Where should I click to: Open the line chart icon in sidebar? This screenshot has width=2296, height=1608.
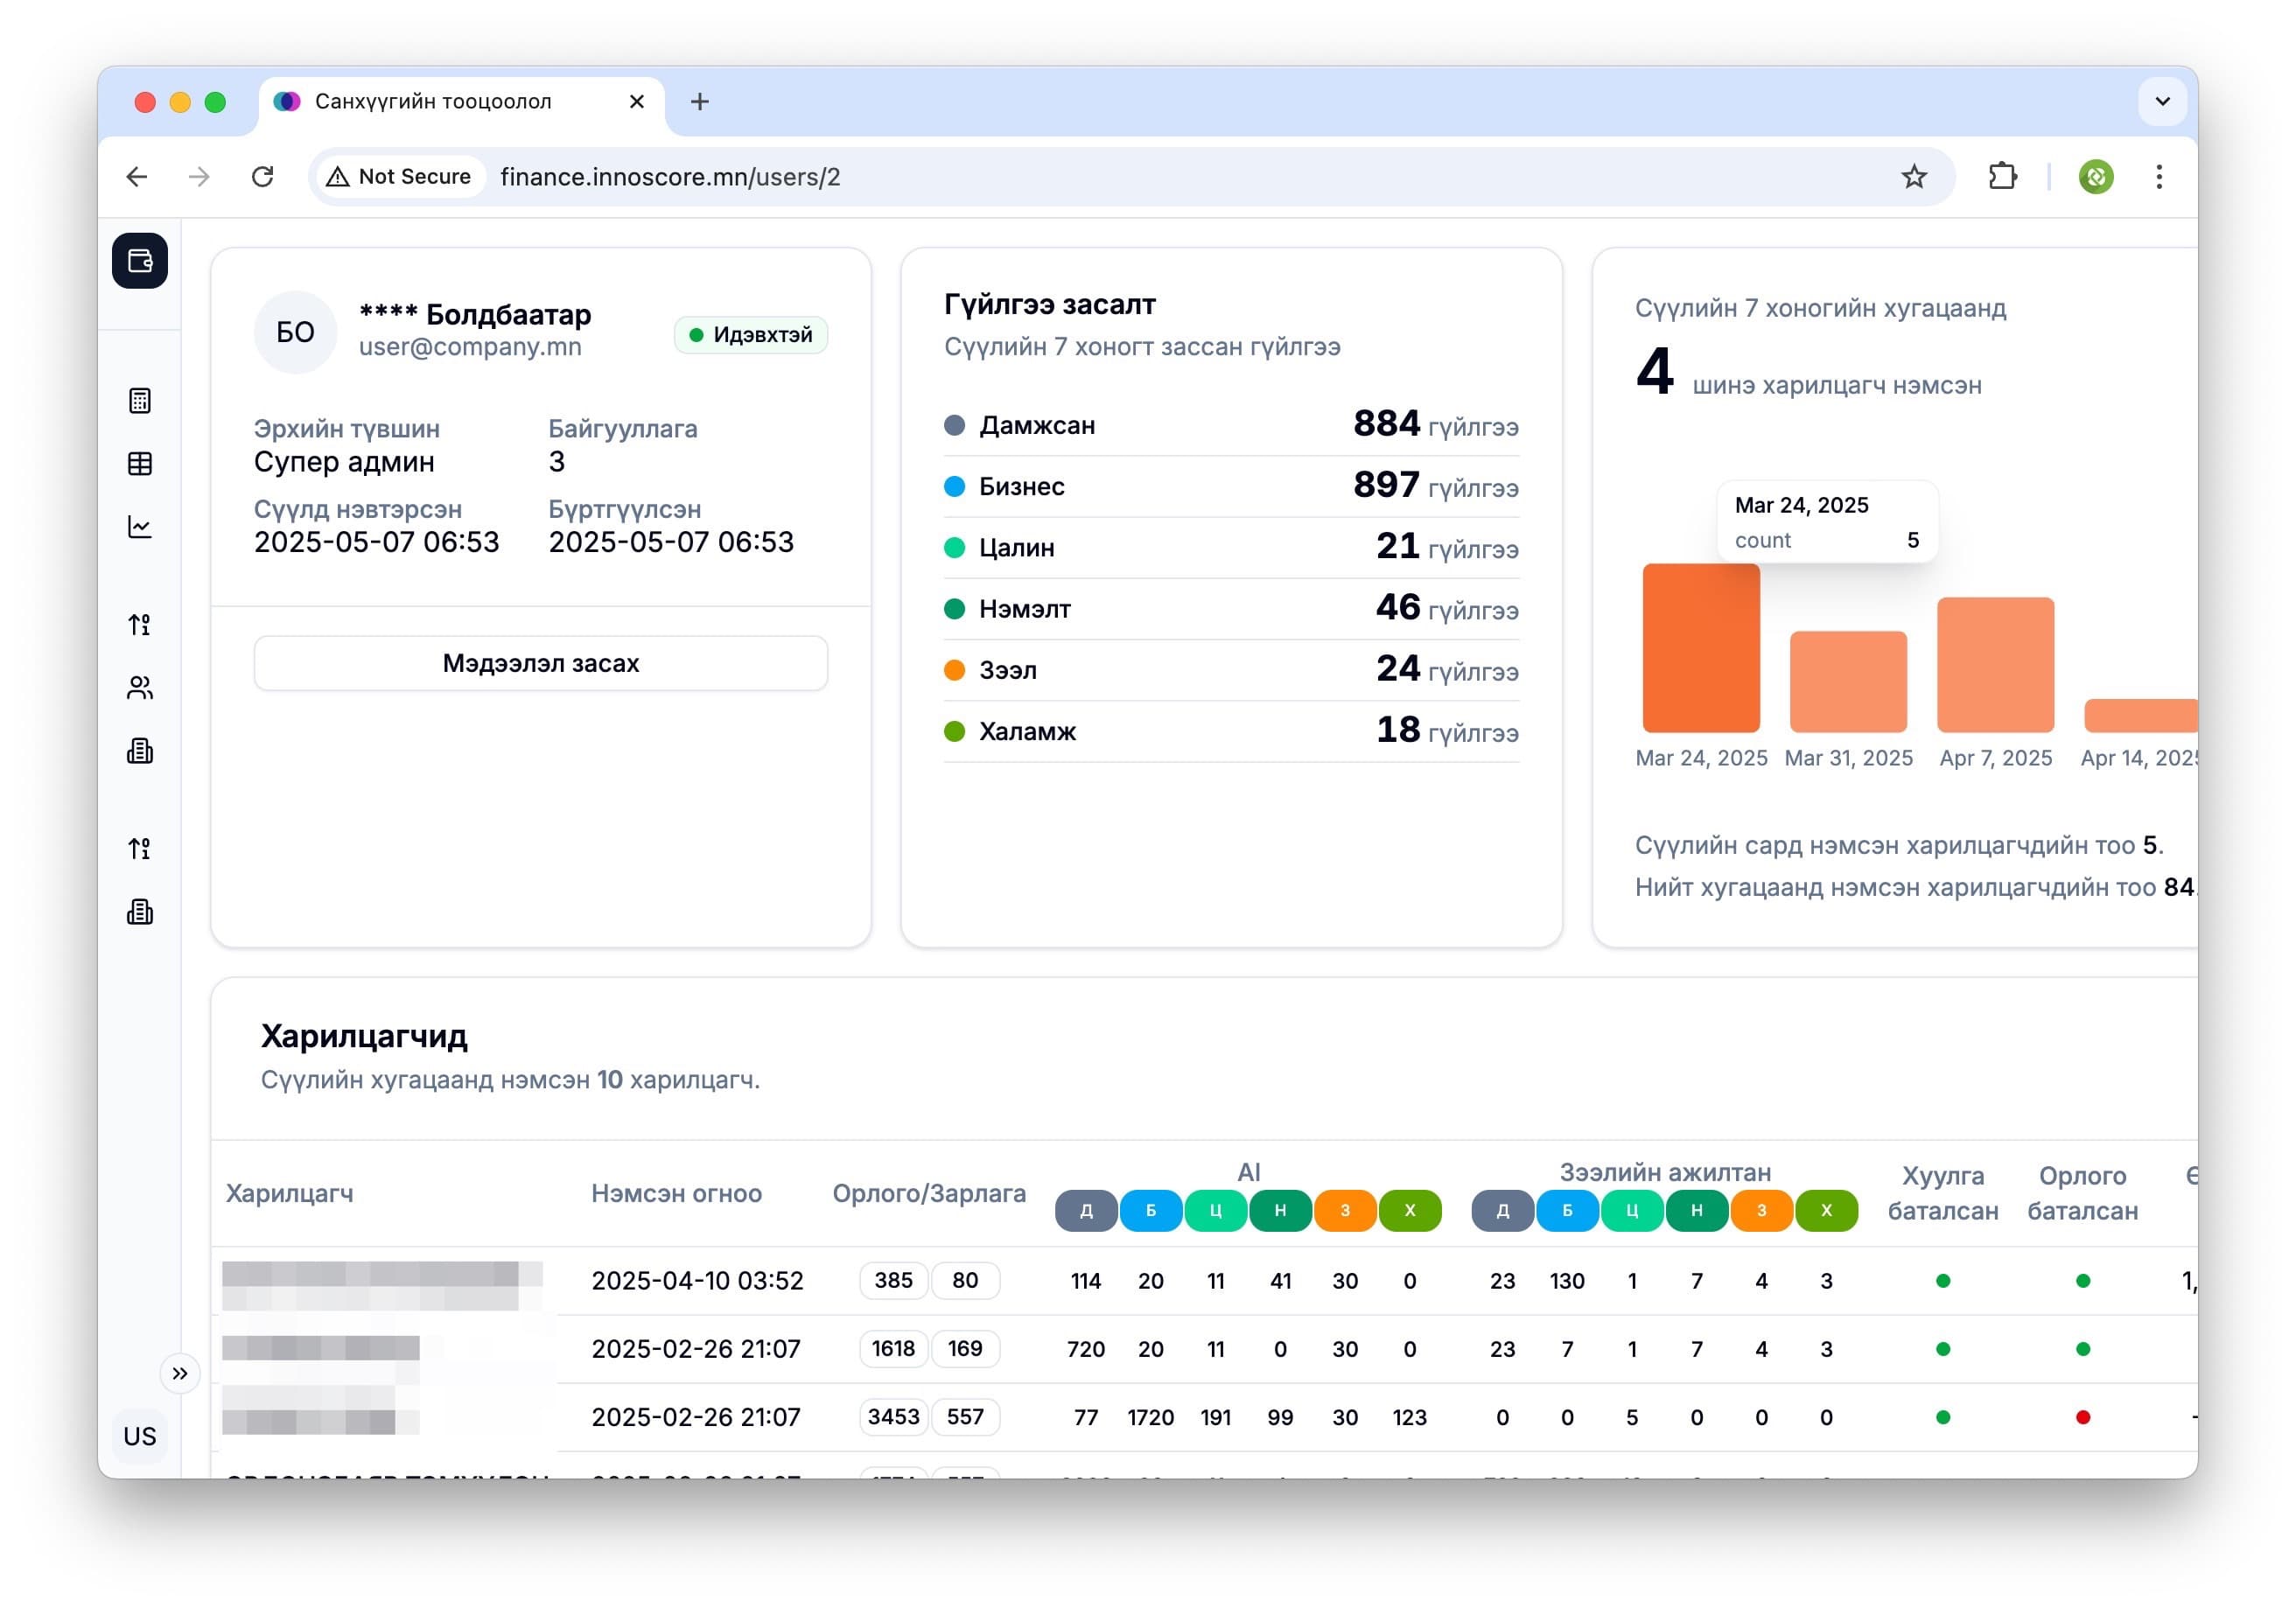[x=140, y=527]
